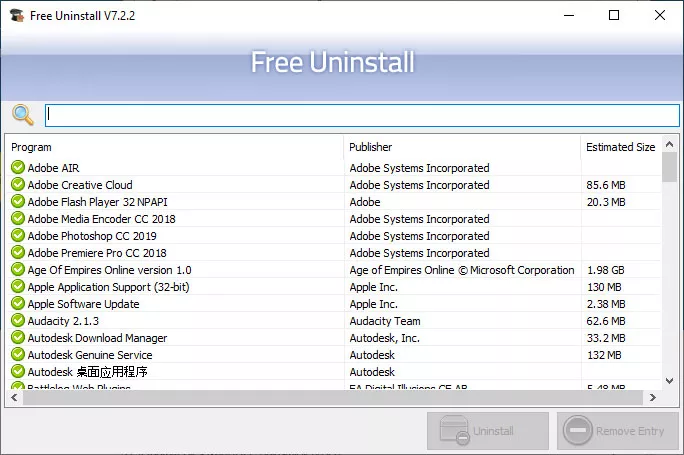Select Adobe Media Encoder CC 2018

point(101,219)
